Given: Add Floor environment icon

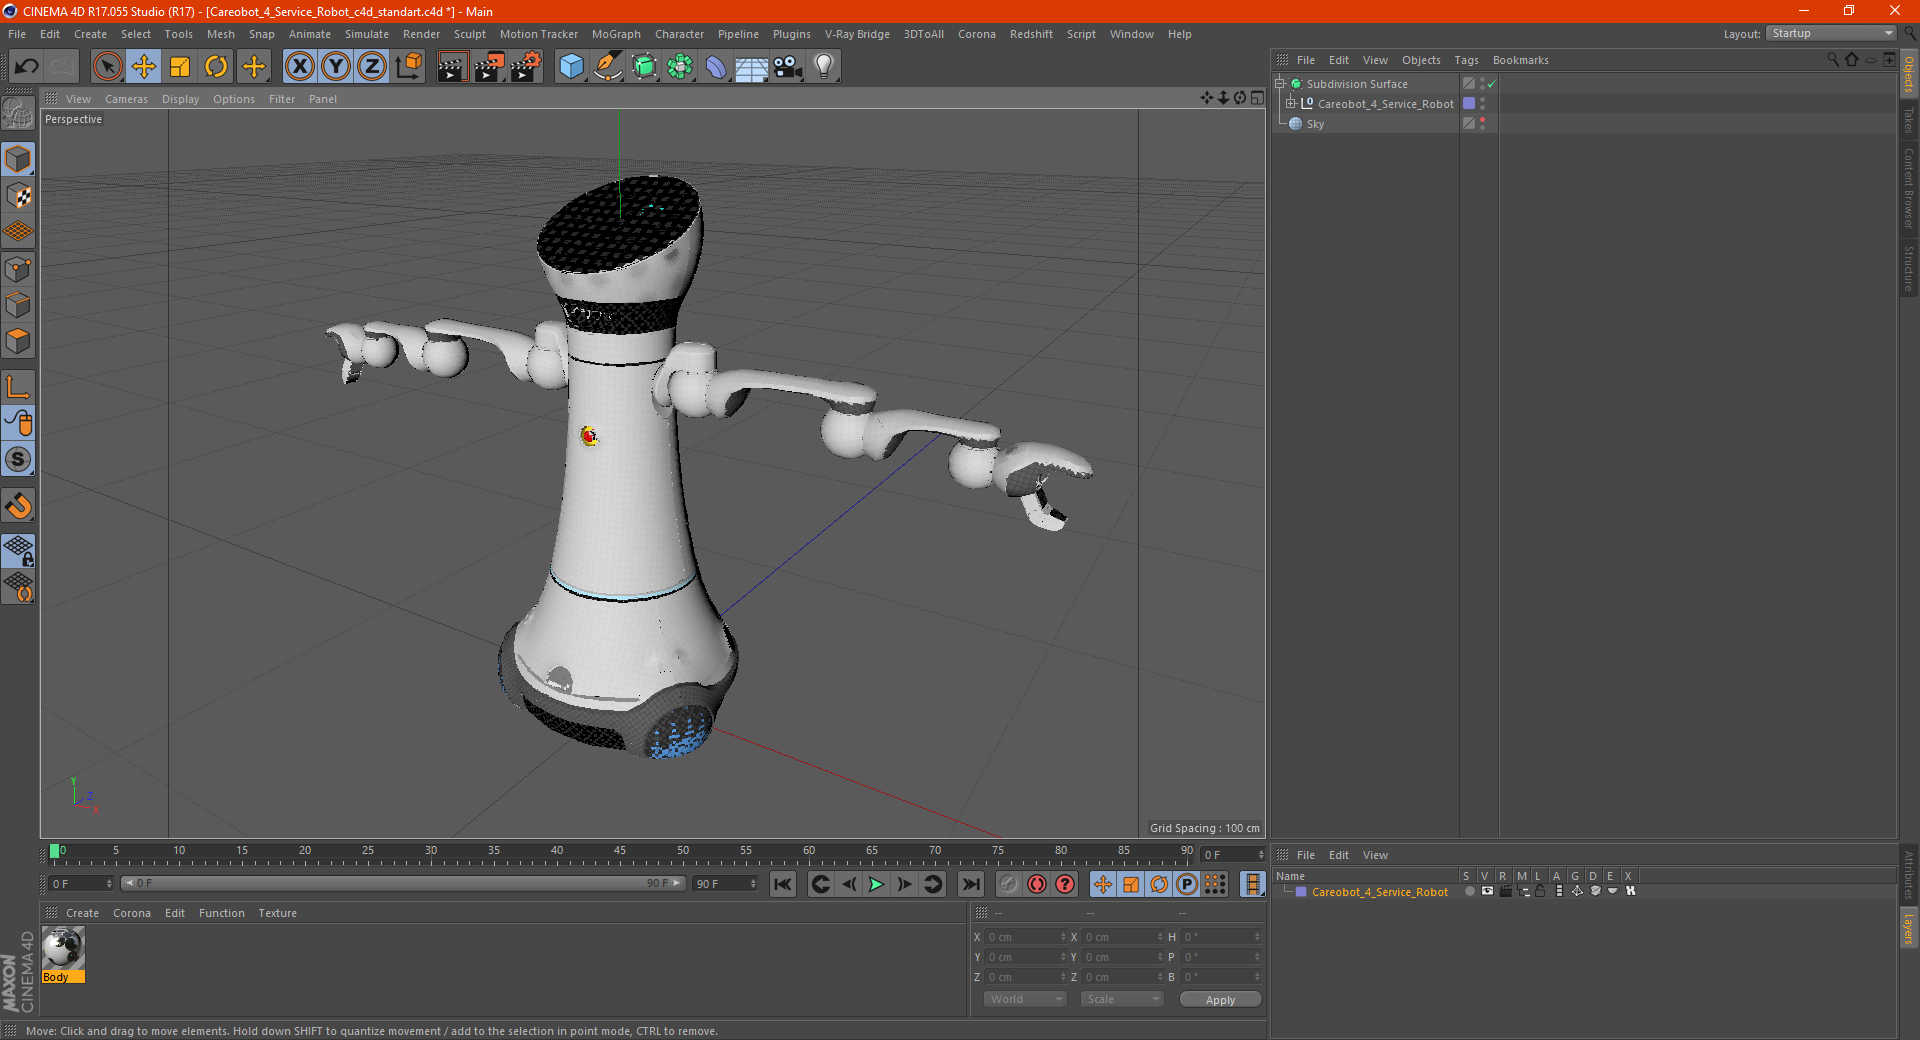Looking at the screenshot, I should click(751, 67).
